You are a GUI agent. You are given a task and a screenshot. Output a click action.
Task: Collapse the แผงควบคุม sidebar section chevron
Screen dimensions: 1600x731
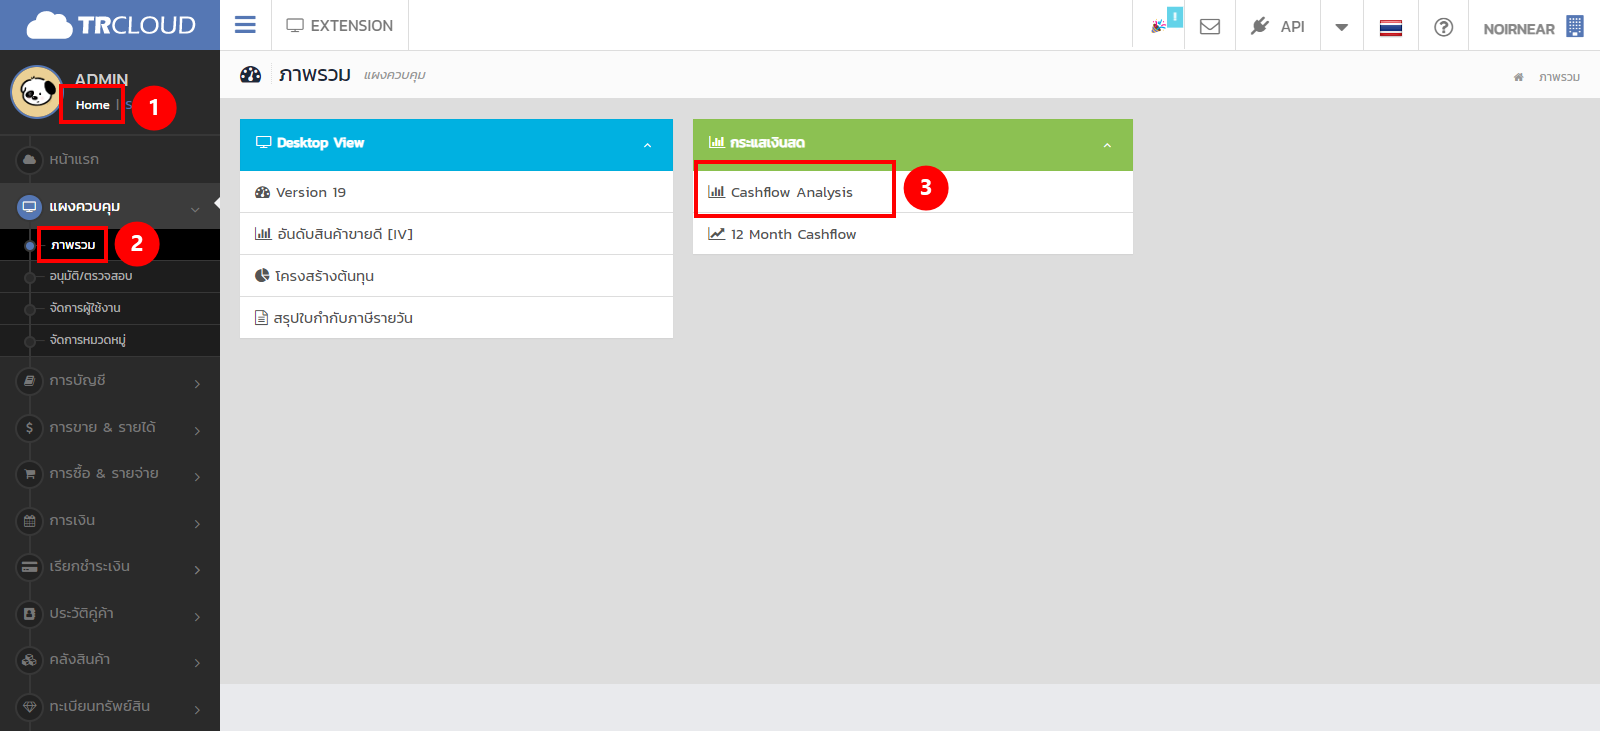tap(195, 209)
